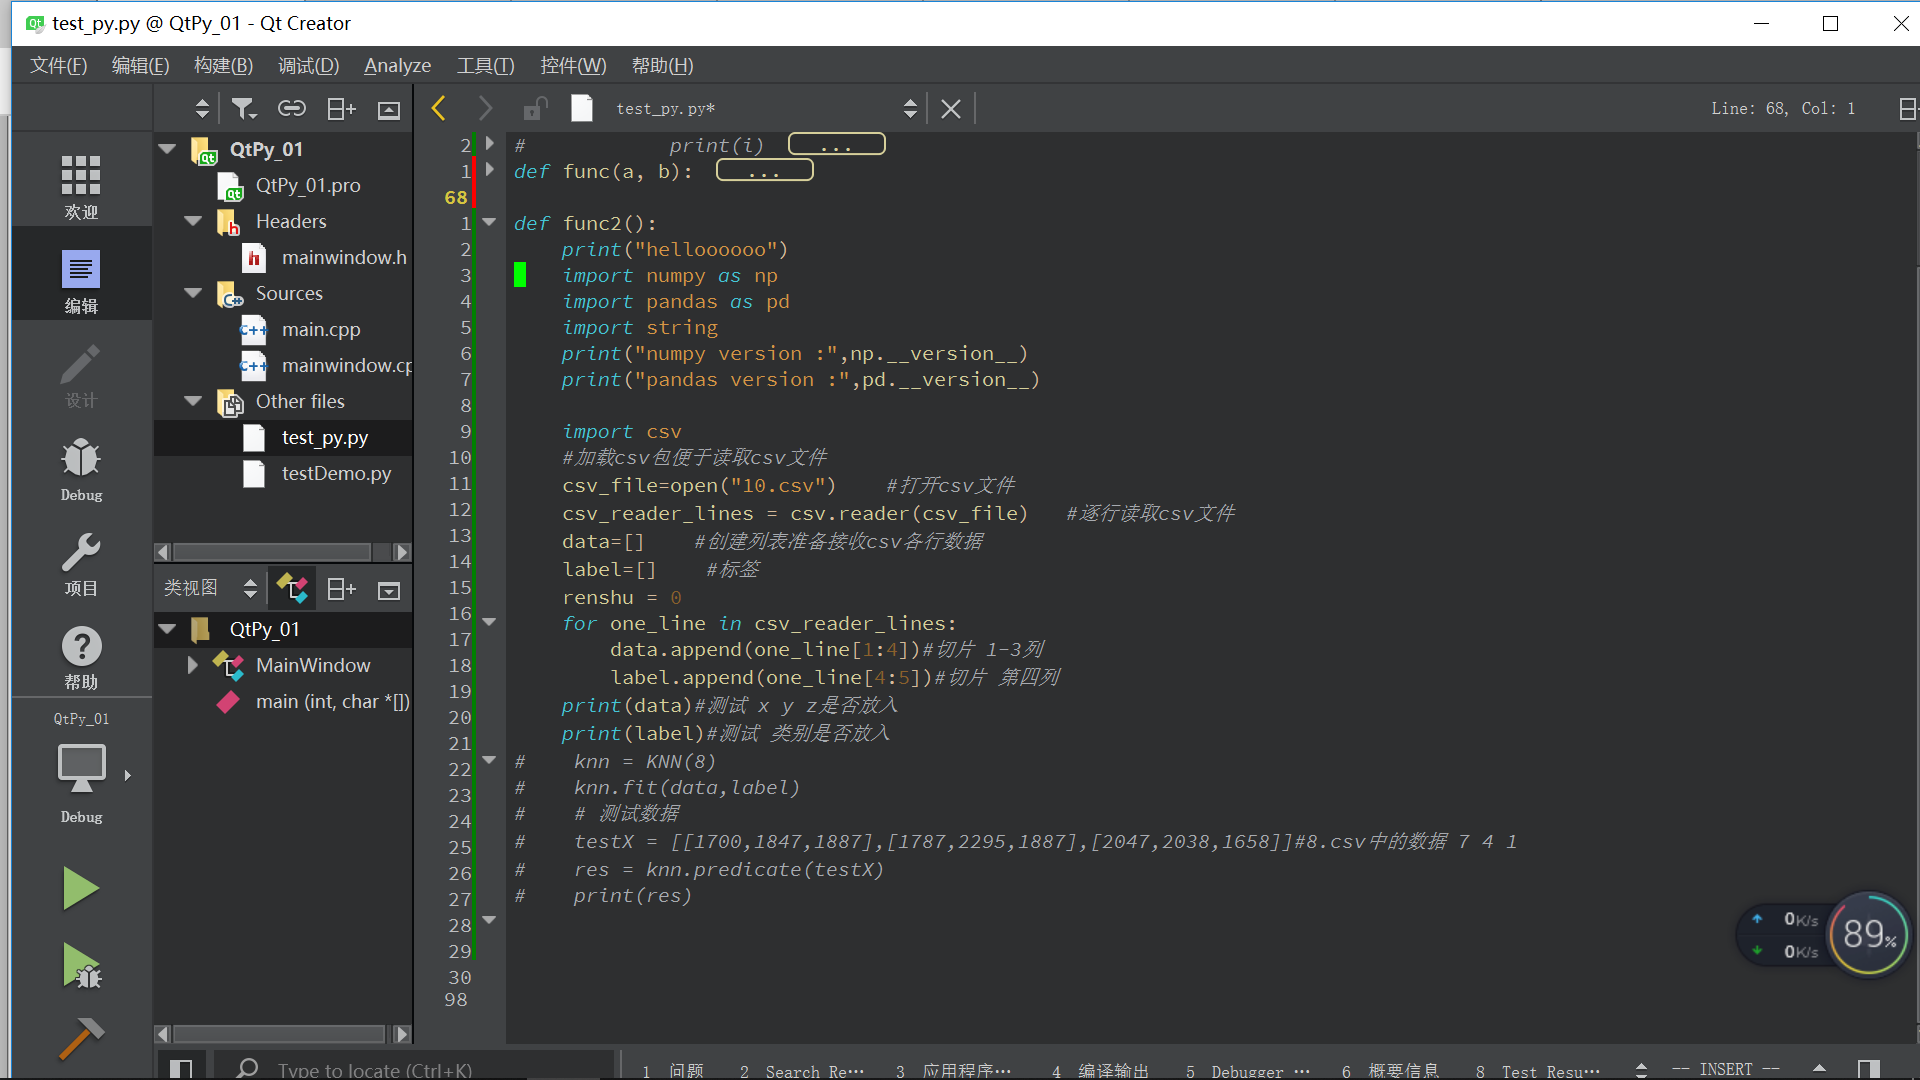Go back with the orange arrow
Screen dimensions: 1920x1080
(438, 108)
